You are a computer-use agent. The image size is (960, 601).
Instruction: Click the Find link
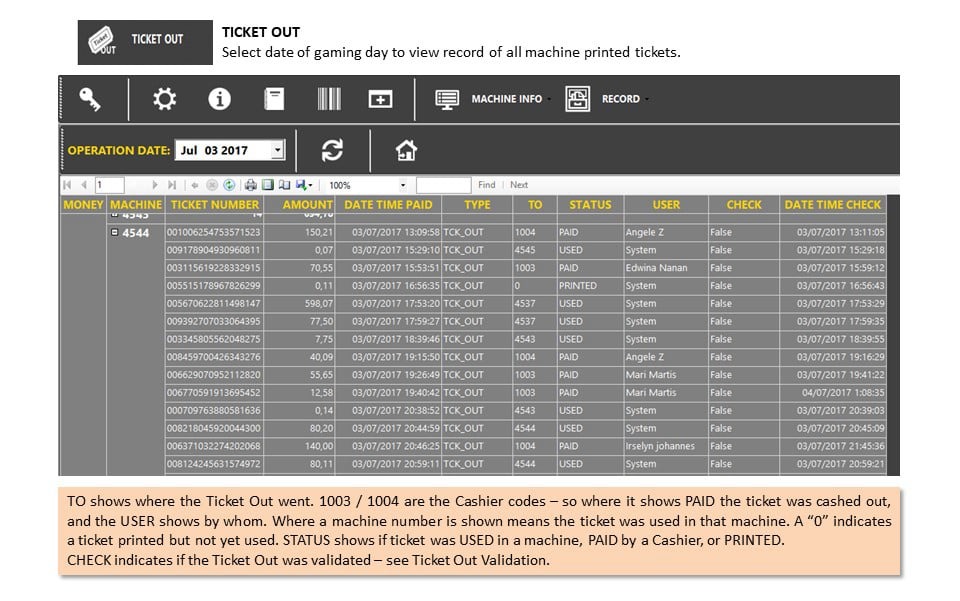coord(487,185)
